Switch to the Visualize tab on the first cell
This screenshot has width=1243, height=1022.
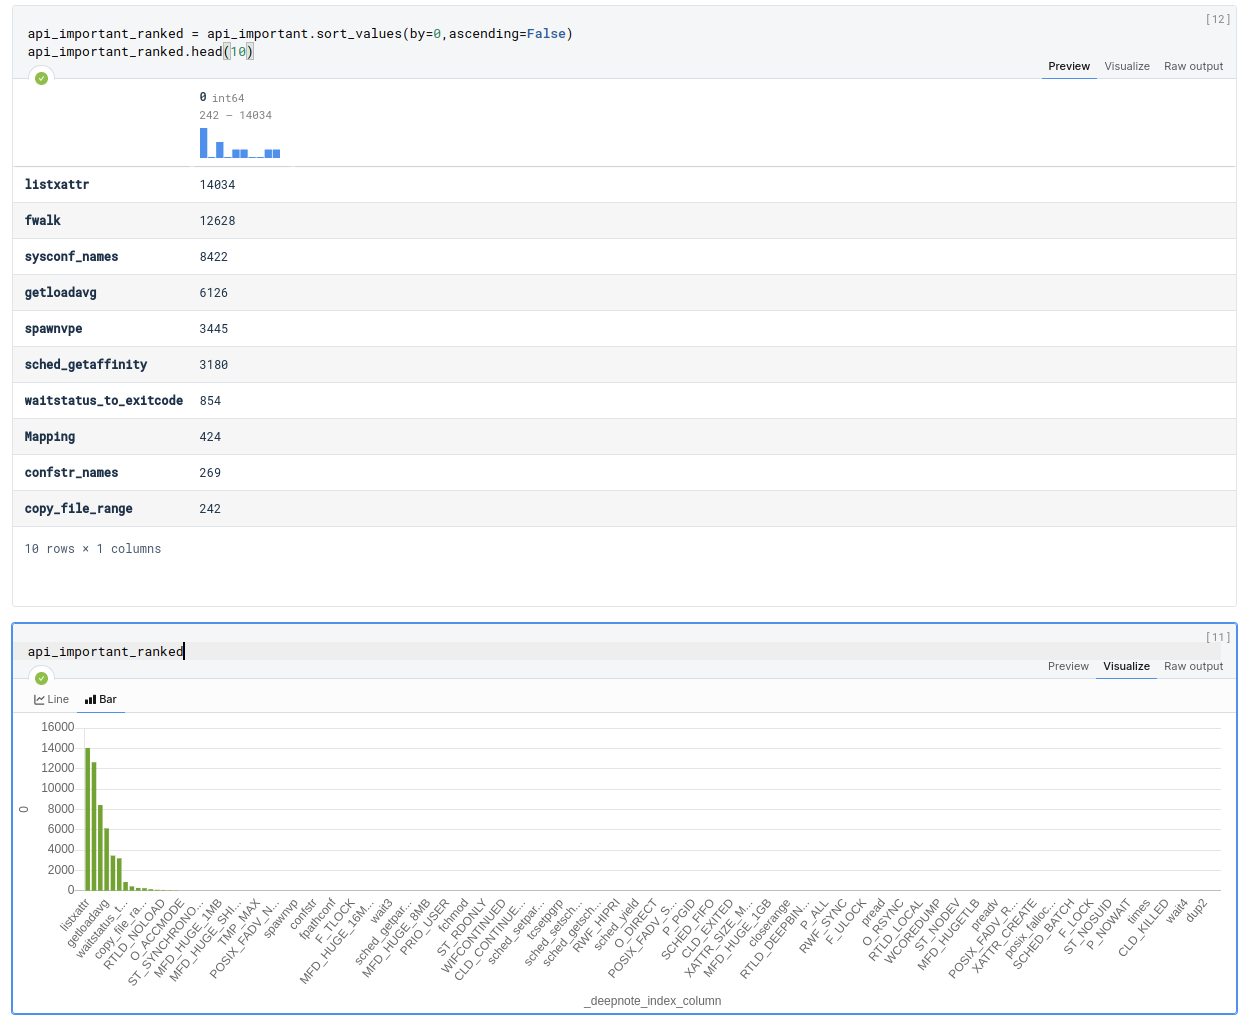(x=1127, y=66)
